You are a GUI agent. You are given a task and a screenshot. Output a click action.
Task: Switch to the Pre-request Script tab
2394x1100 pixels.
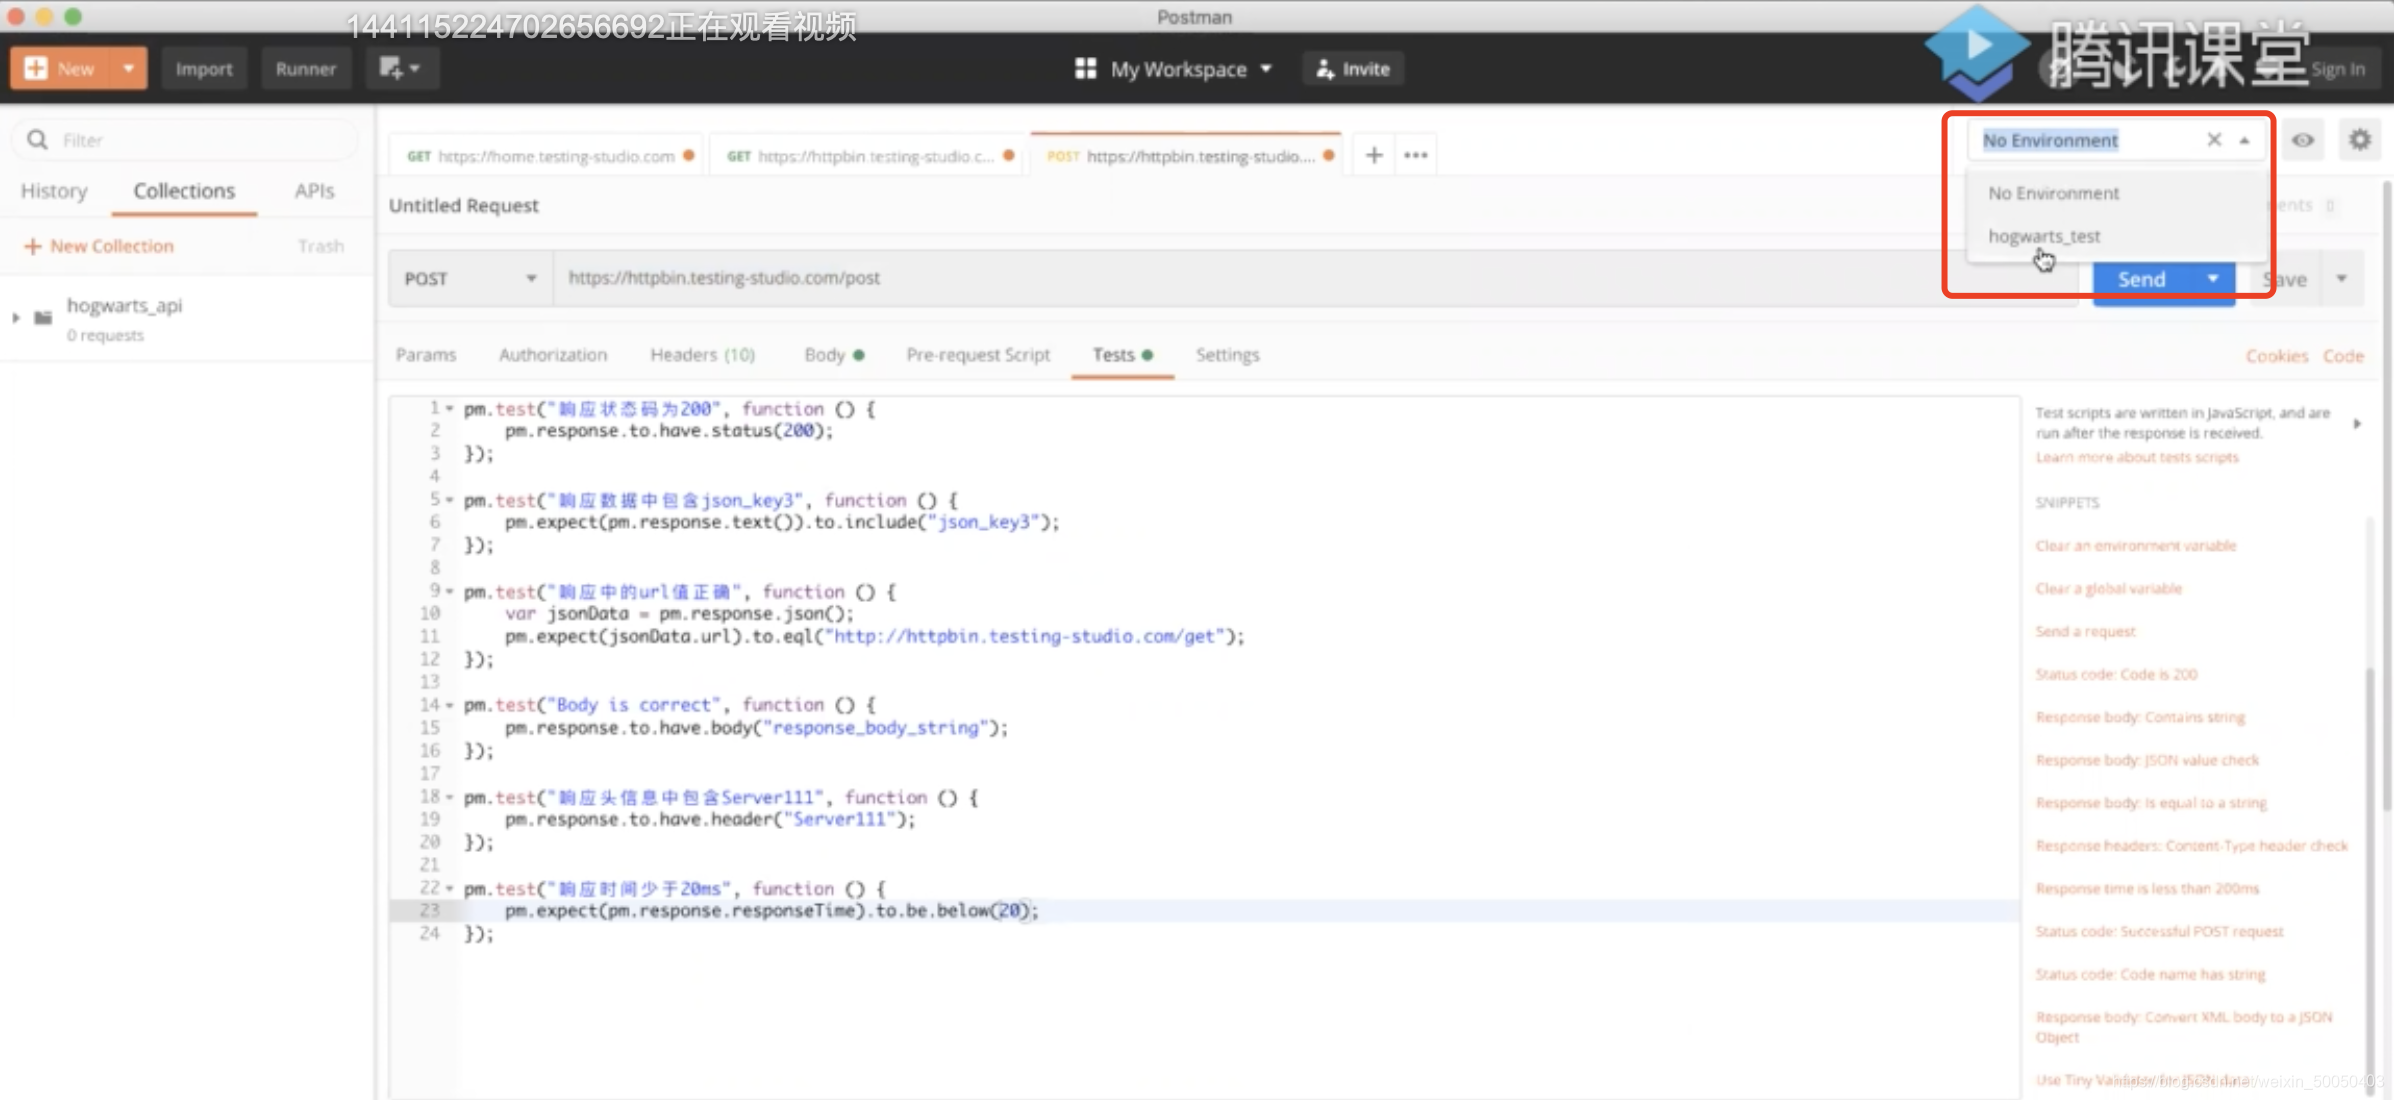tap(977, 355)
